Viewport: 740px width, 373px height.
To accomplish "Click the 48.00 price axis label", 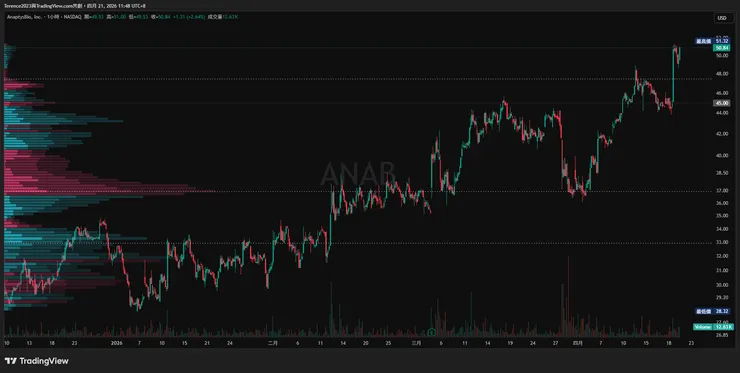I will tap(722, 74).
